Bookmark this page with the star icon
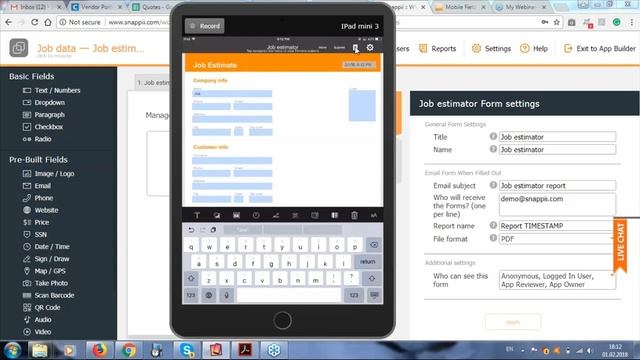The width and height of the screenshot is (640, 360). click(557, 22)
